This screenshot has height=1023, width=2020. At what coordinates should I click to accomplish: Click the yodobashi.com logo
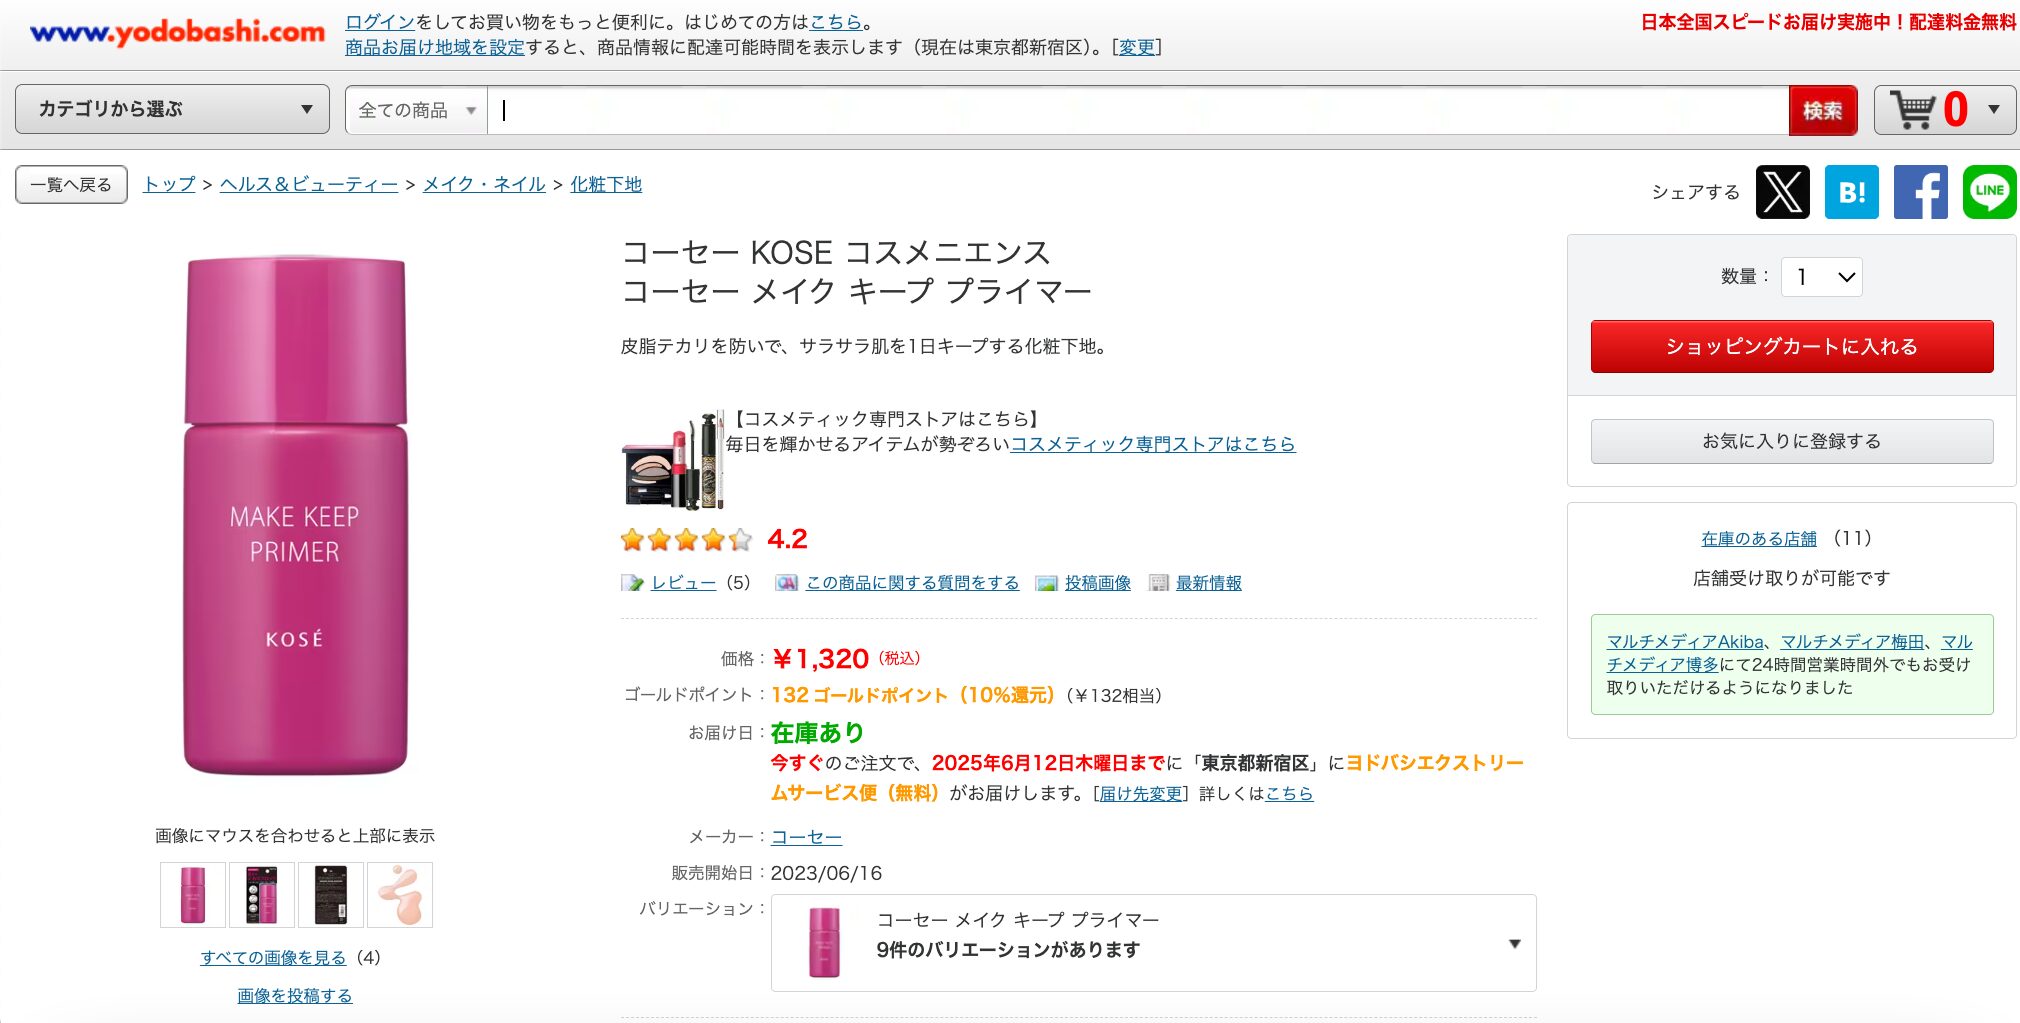(178, 32)
